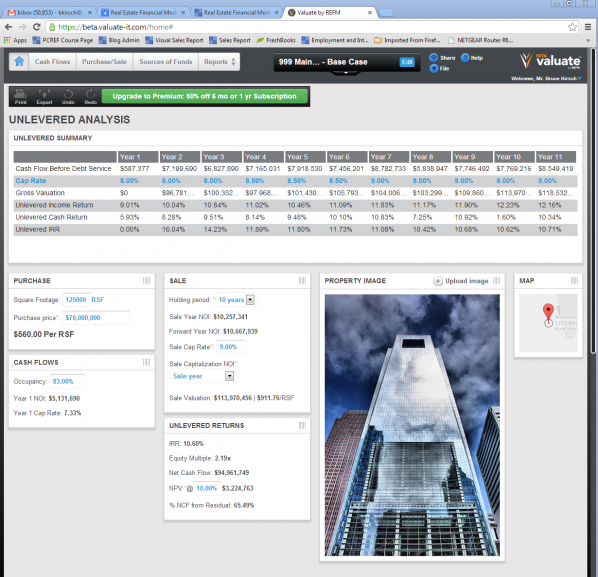
Task: Expand the Reports menu stepper
Action: pyautogui.click(x=233, y=62)
